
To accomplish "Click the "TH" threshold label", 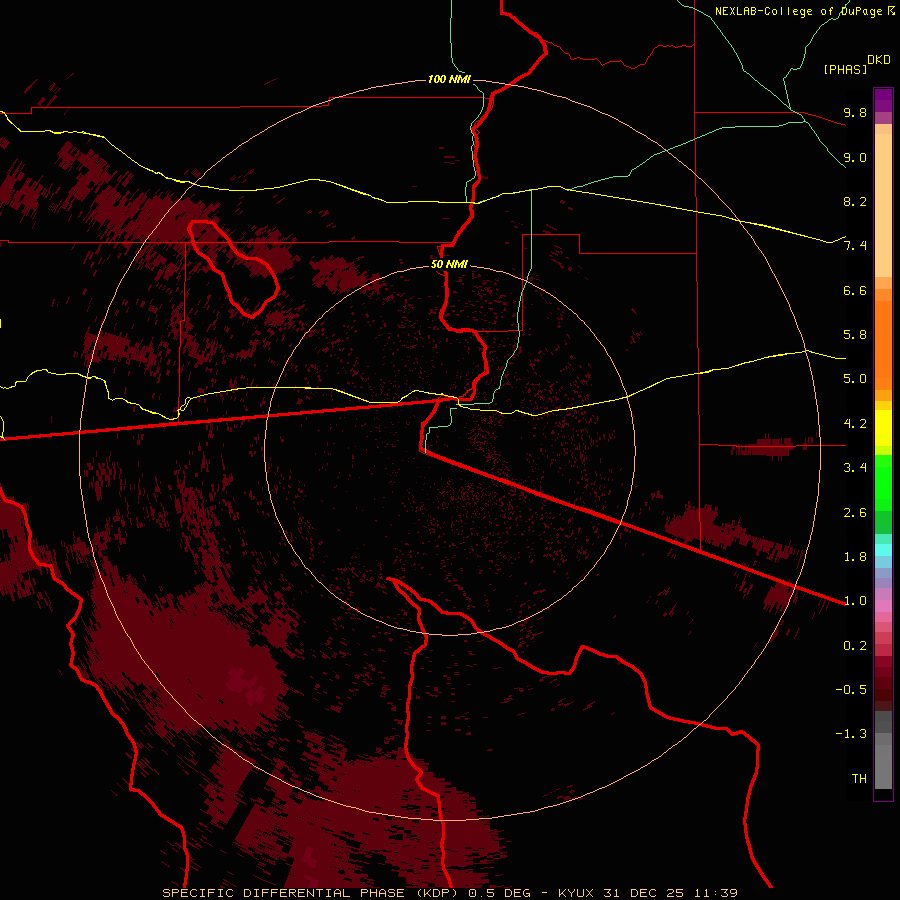I will click(x=859, y=779).
